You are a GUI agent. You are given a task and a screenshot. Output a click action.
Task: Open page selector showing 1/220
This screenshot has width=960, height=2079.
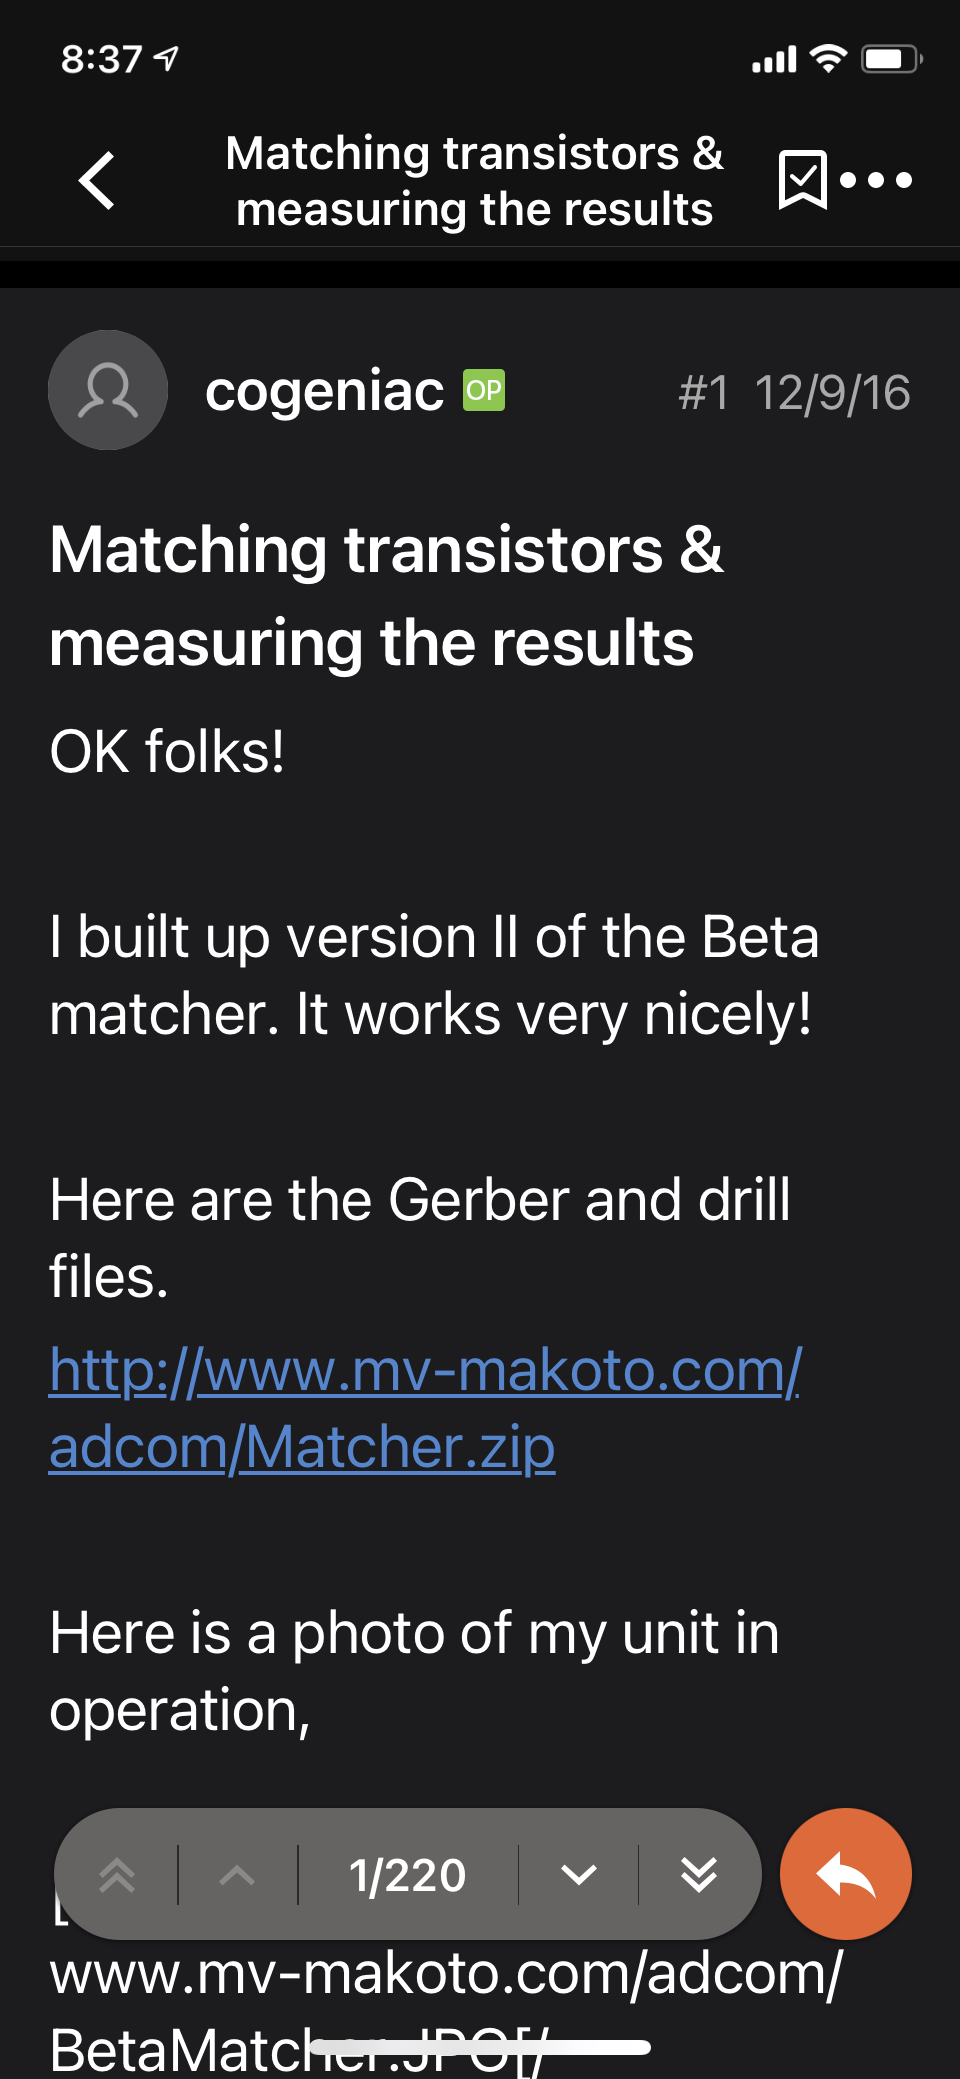[407, 1875]
